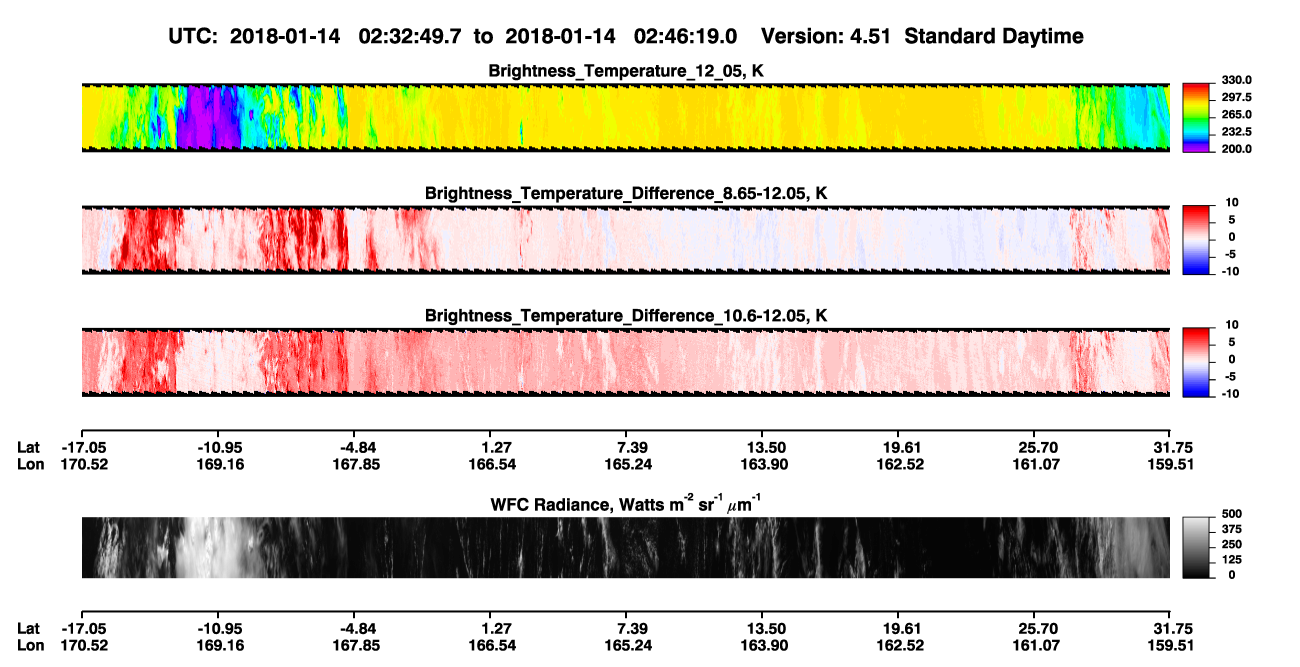Click the '375' tick on WFC Radiance color bar
The width and height of the screenshot is (1300, 667).
(x=1233, y=529)
